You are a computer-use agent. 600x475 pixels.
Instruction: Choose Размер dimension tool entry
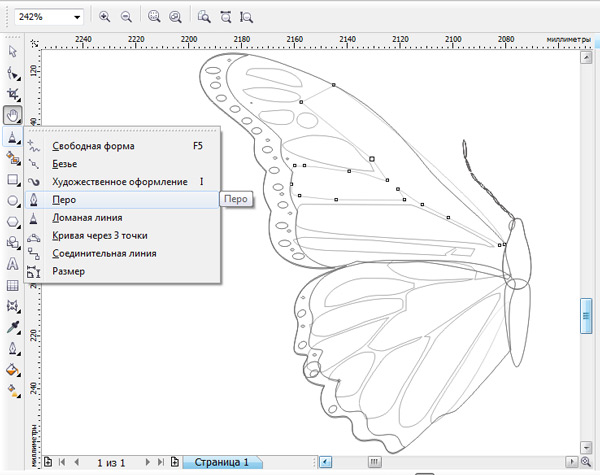pos(122,271)
